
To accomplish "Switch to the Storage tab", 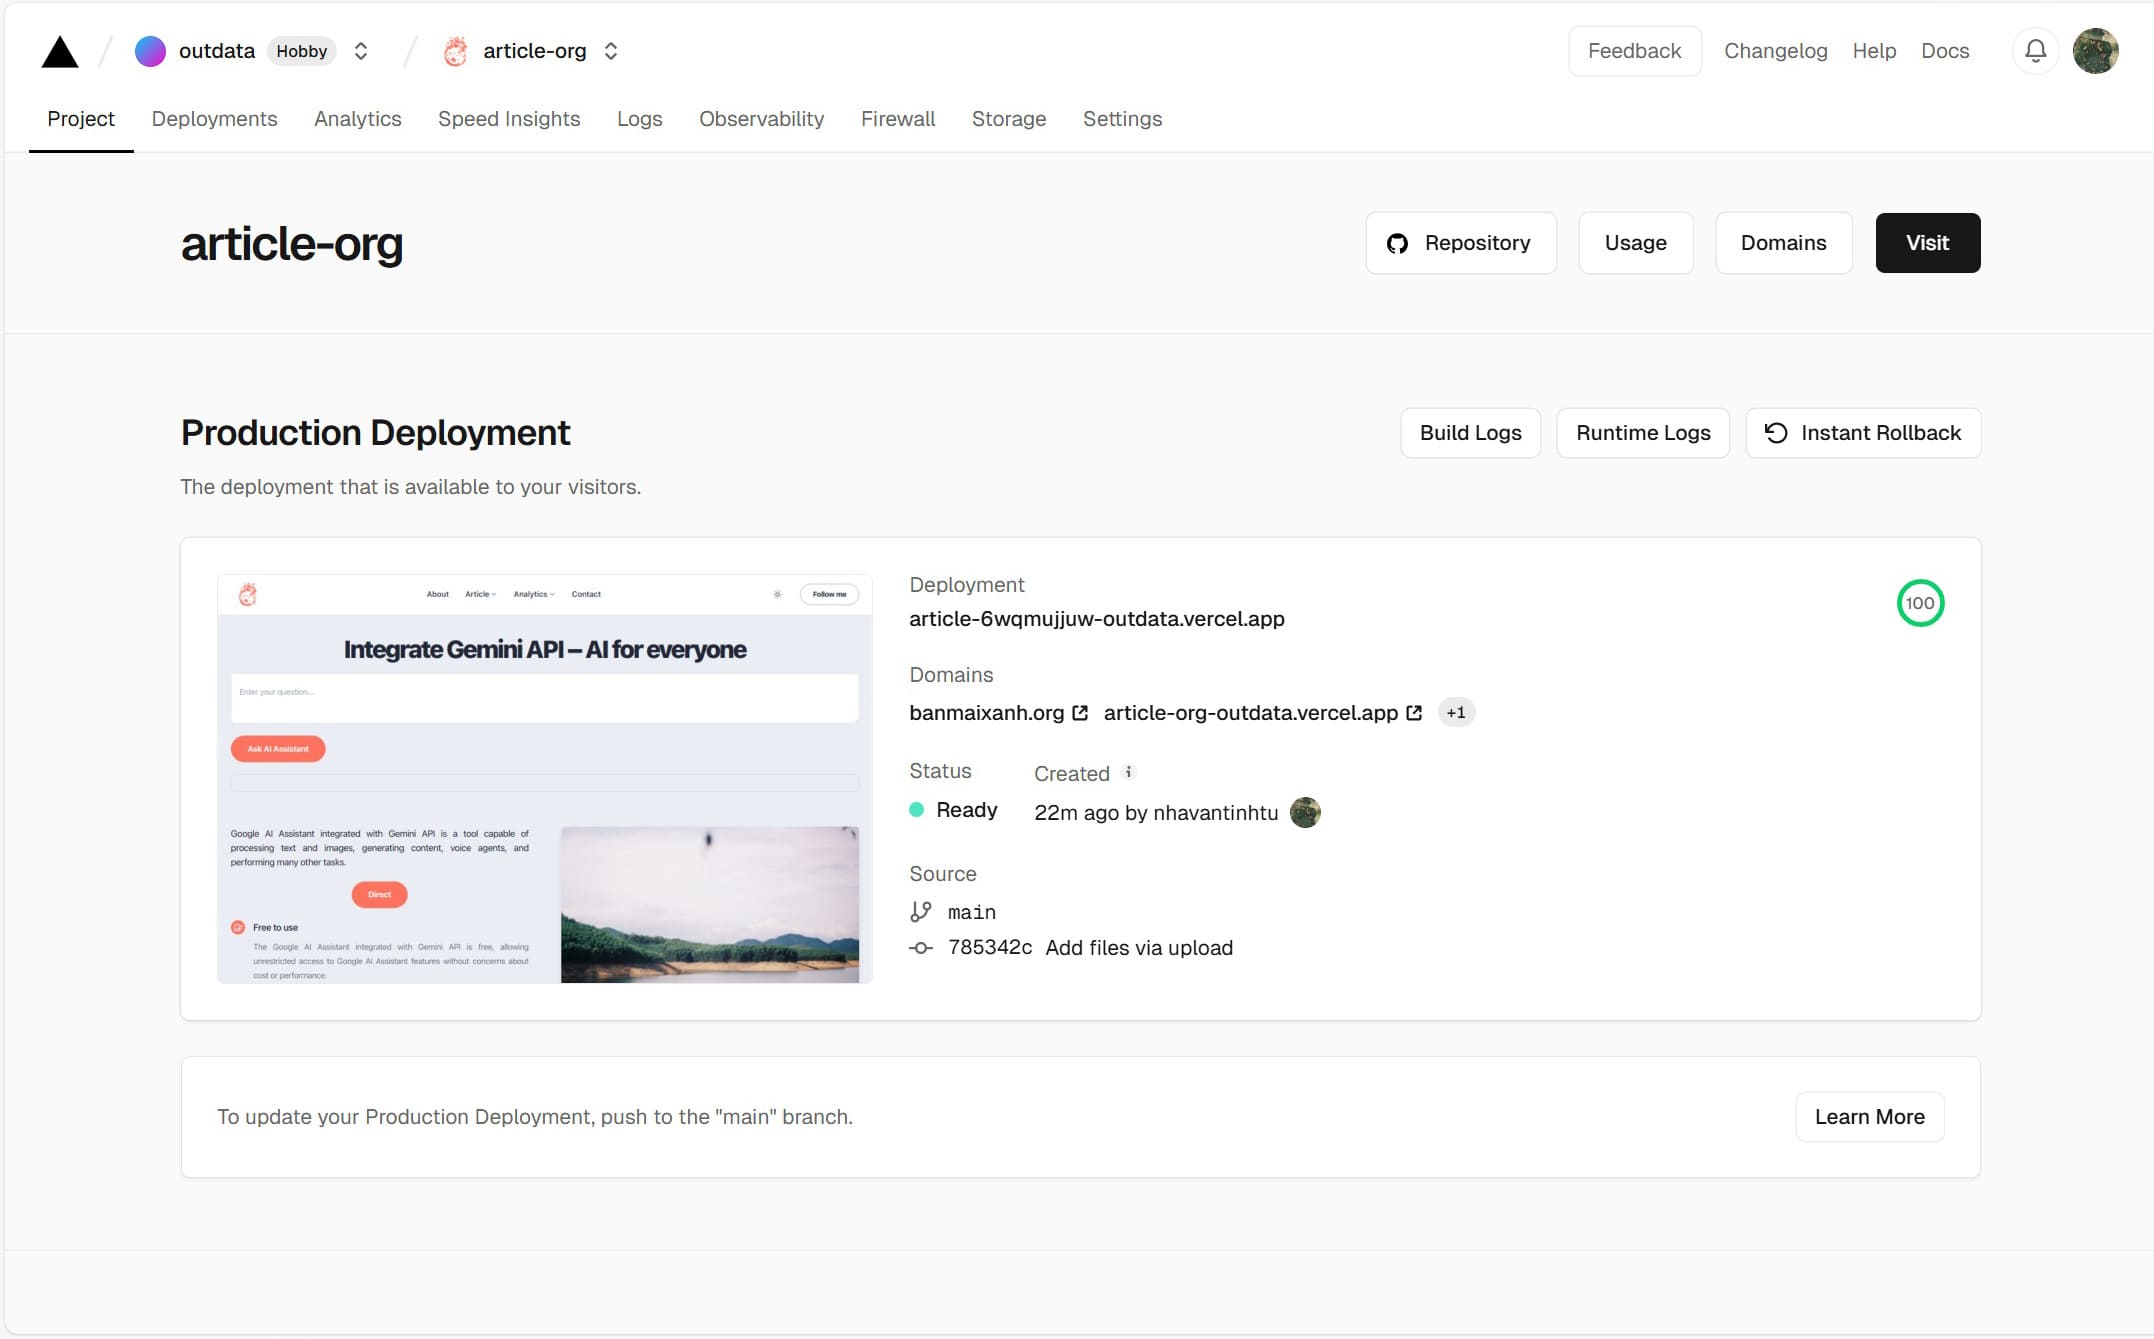I will (1009, 119).
